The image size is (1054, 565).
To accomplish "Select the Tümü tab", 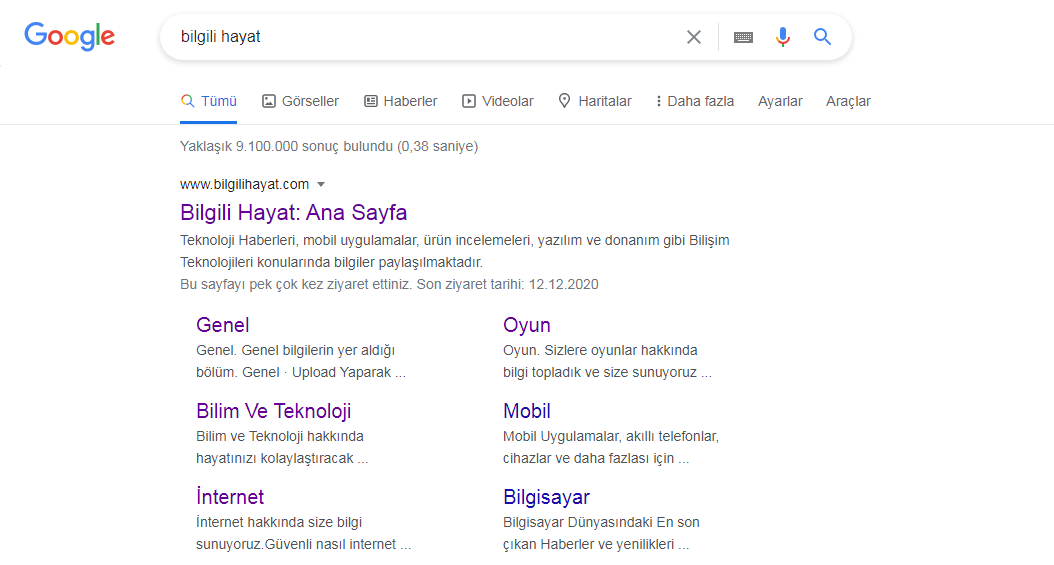I will click(208, 101).
